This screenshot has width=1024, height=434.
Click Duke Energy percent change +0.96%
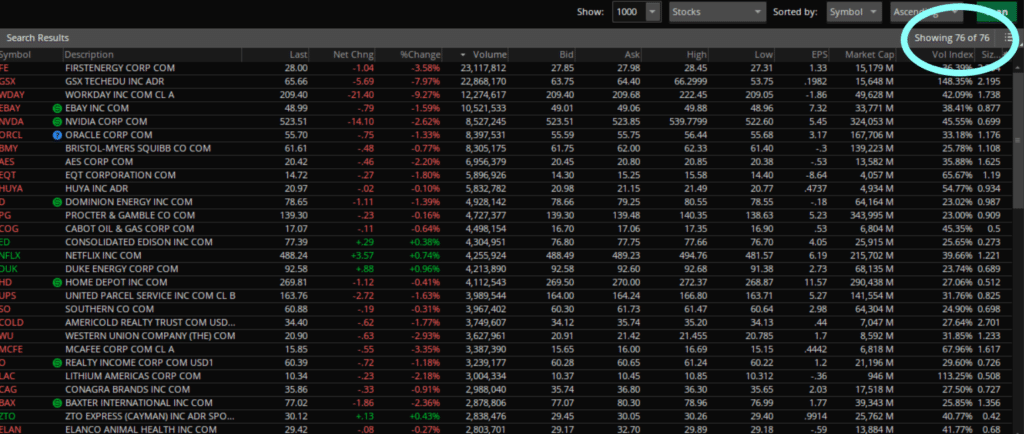[424, 269]
